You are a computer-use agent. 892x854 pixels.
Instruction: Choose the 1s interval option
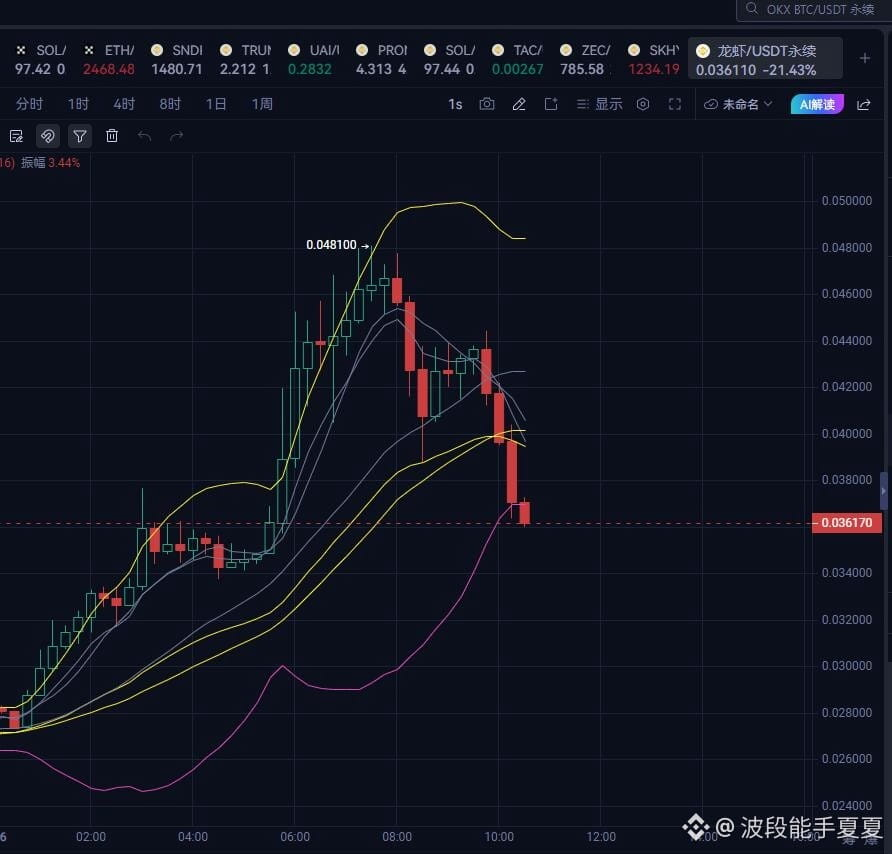[455, 104]
